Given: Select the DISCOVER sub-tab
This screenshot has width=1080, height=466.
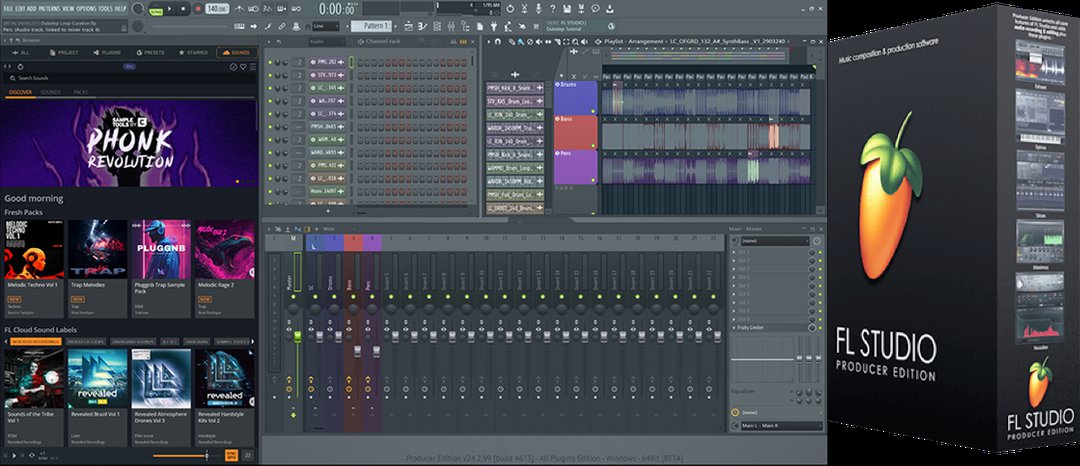Looking at the screenshot, I should (x=20, y=92).
